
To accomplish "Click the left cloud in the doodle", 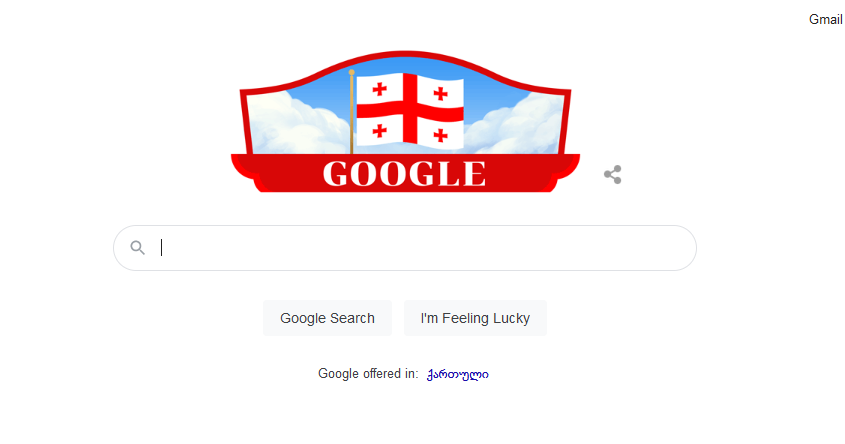I will (x=296, y=125).
